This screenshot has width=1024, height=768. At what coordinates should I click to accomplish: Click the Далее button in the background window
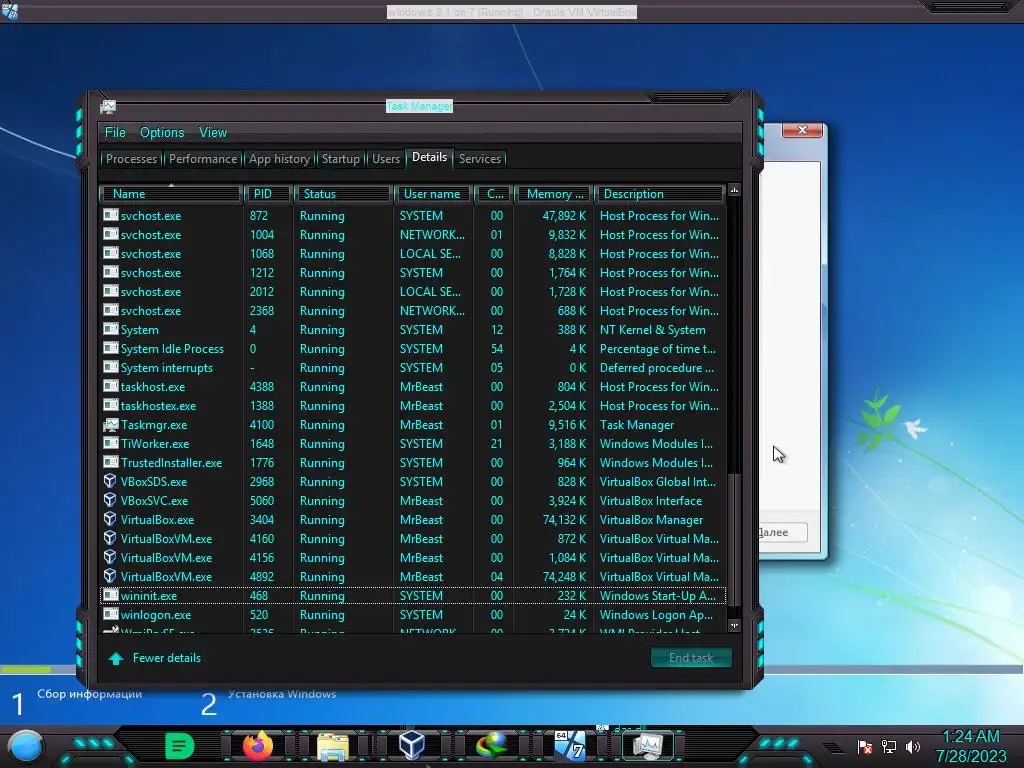click(782, 532)
